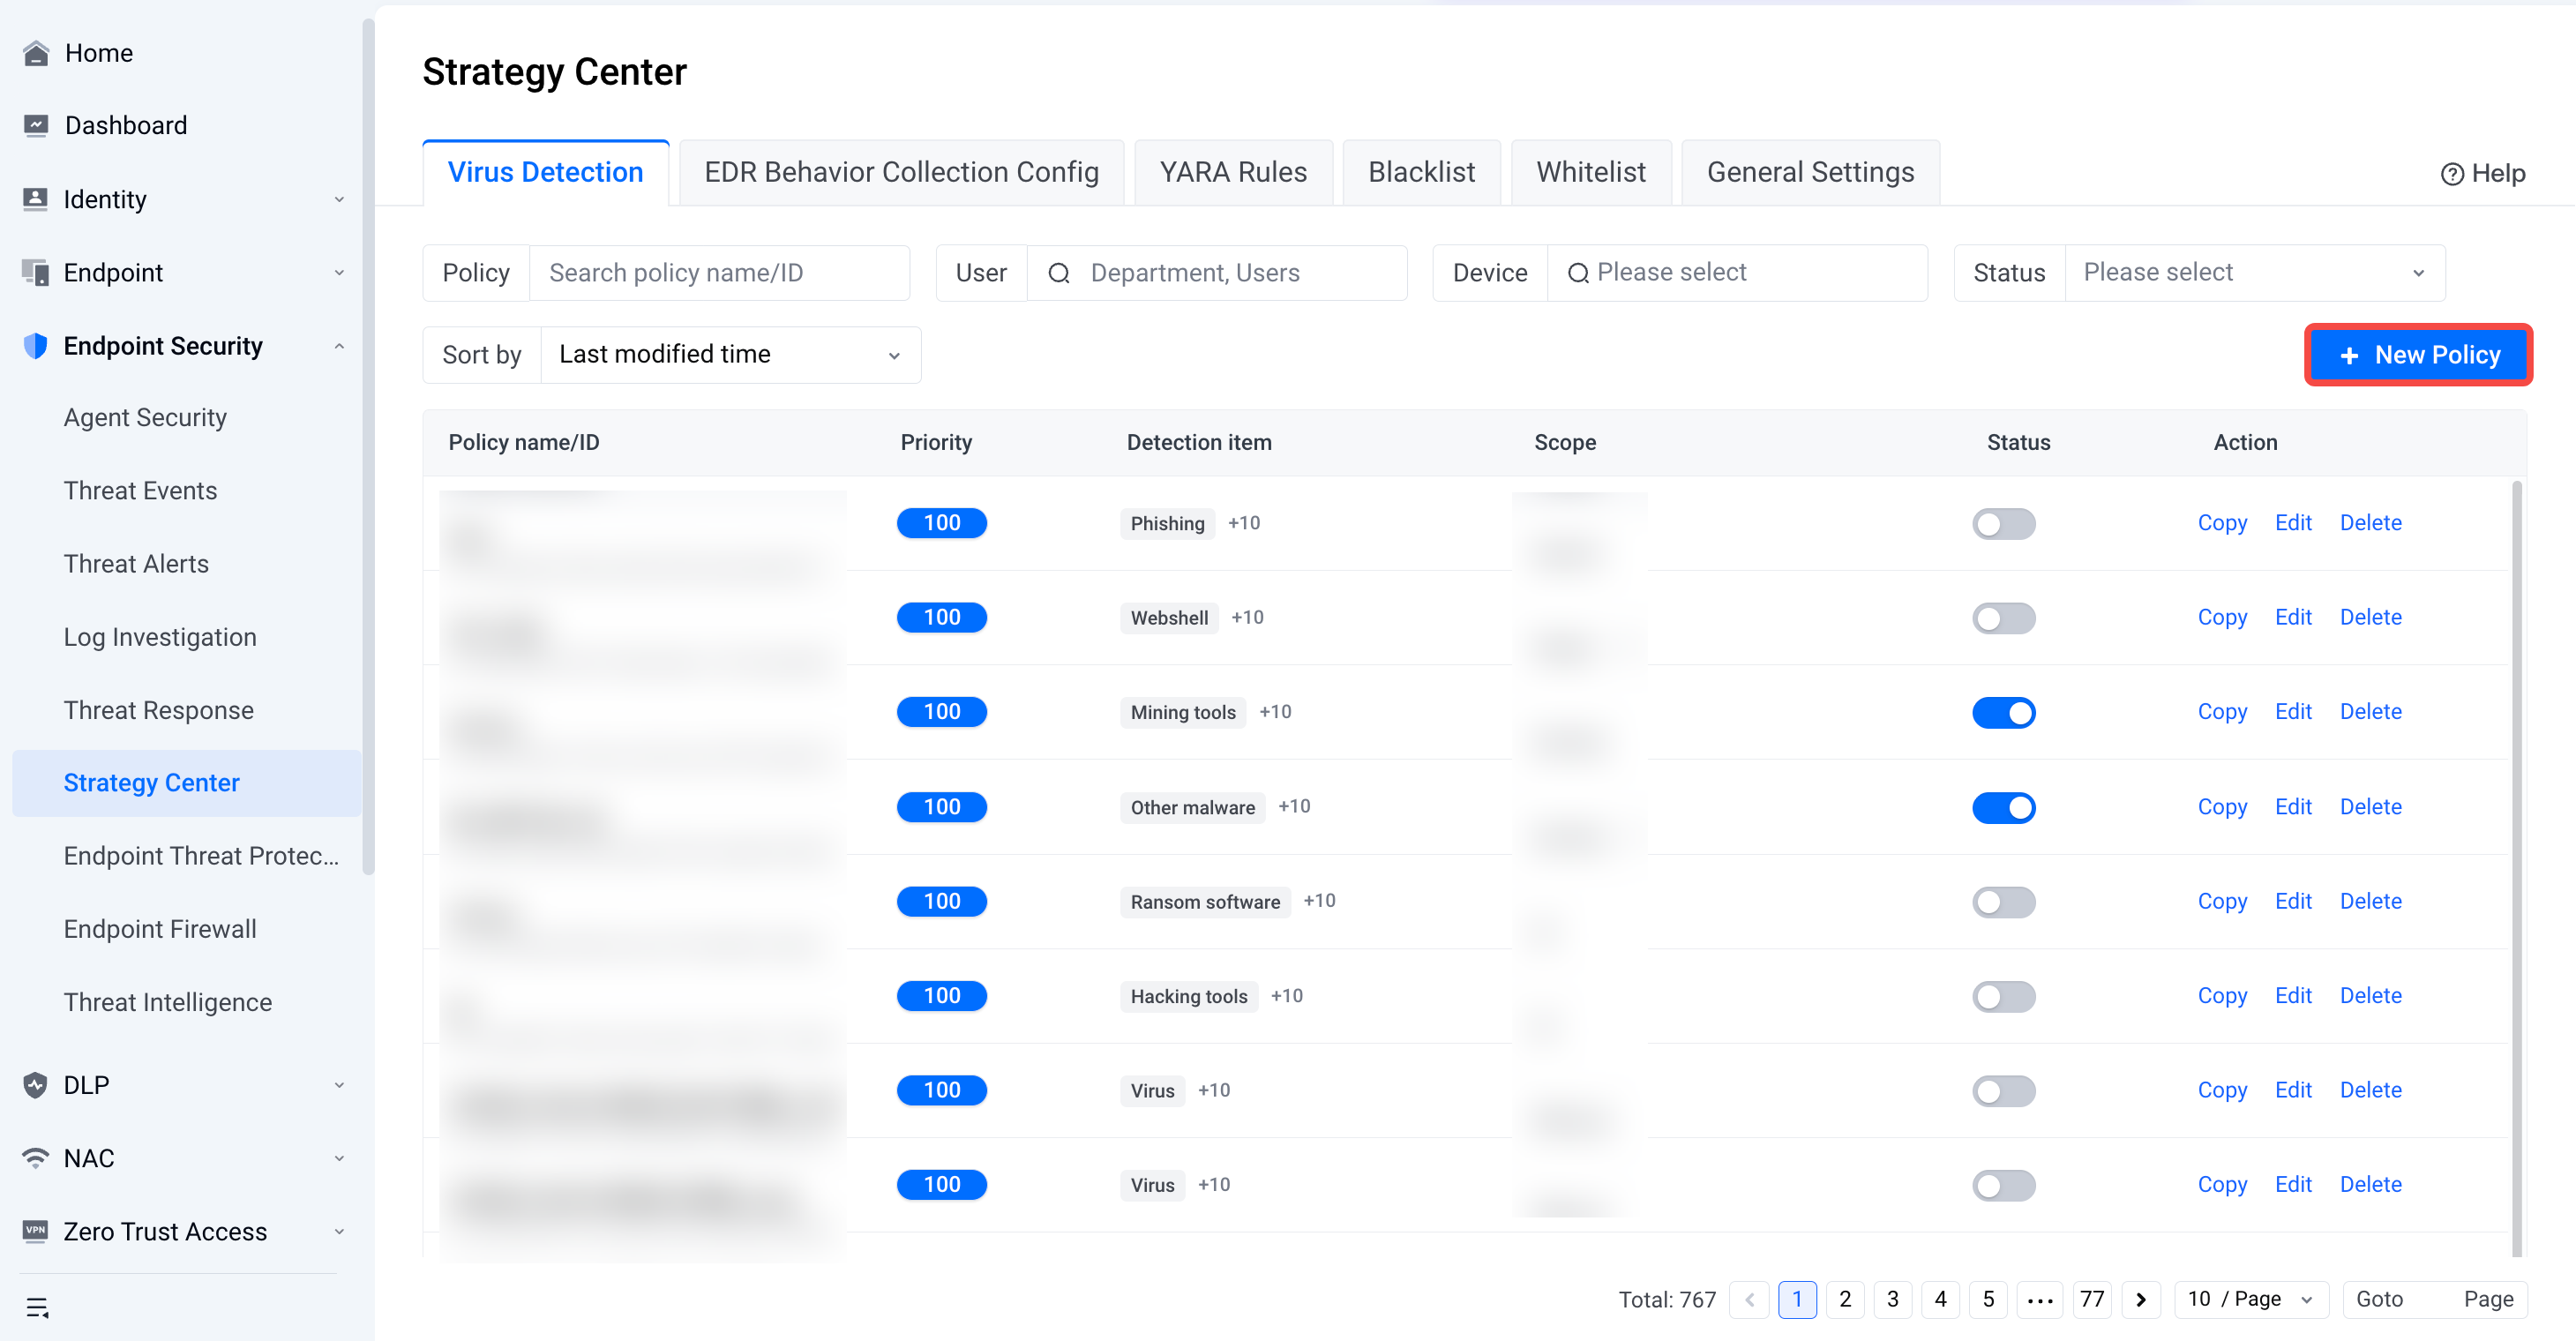Click Edit for the Webshell policy
Viewport: 2576px width, 1341px height.
(x=2293, y=617)
